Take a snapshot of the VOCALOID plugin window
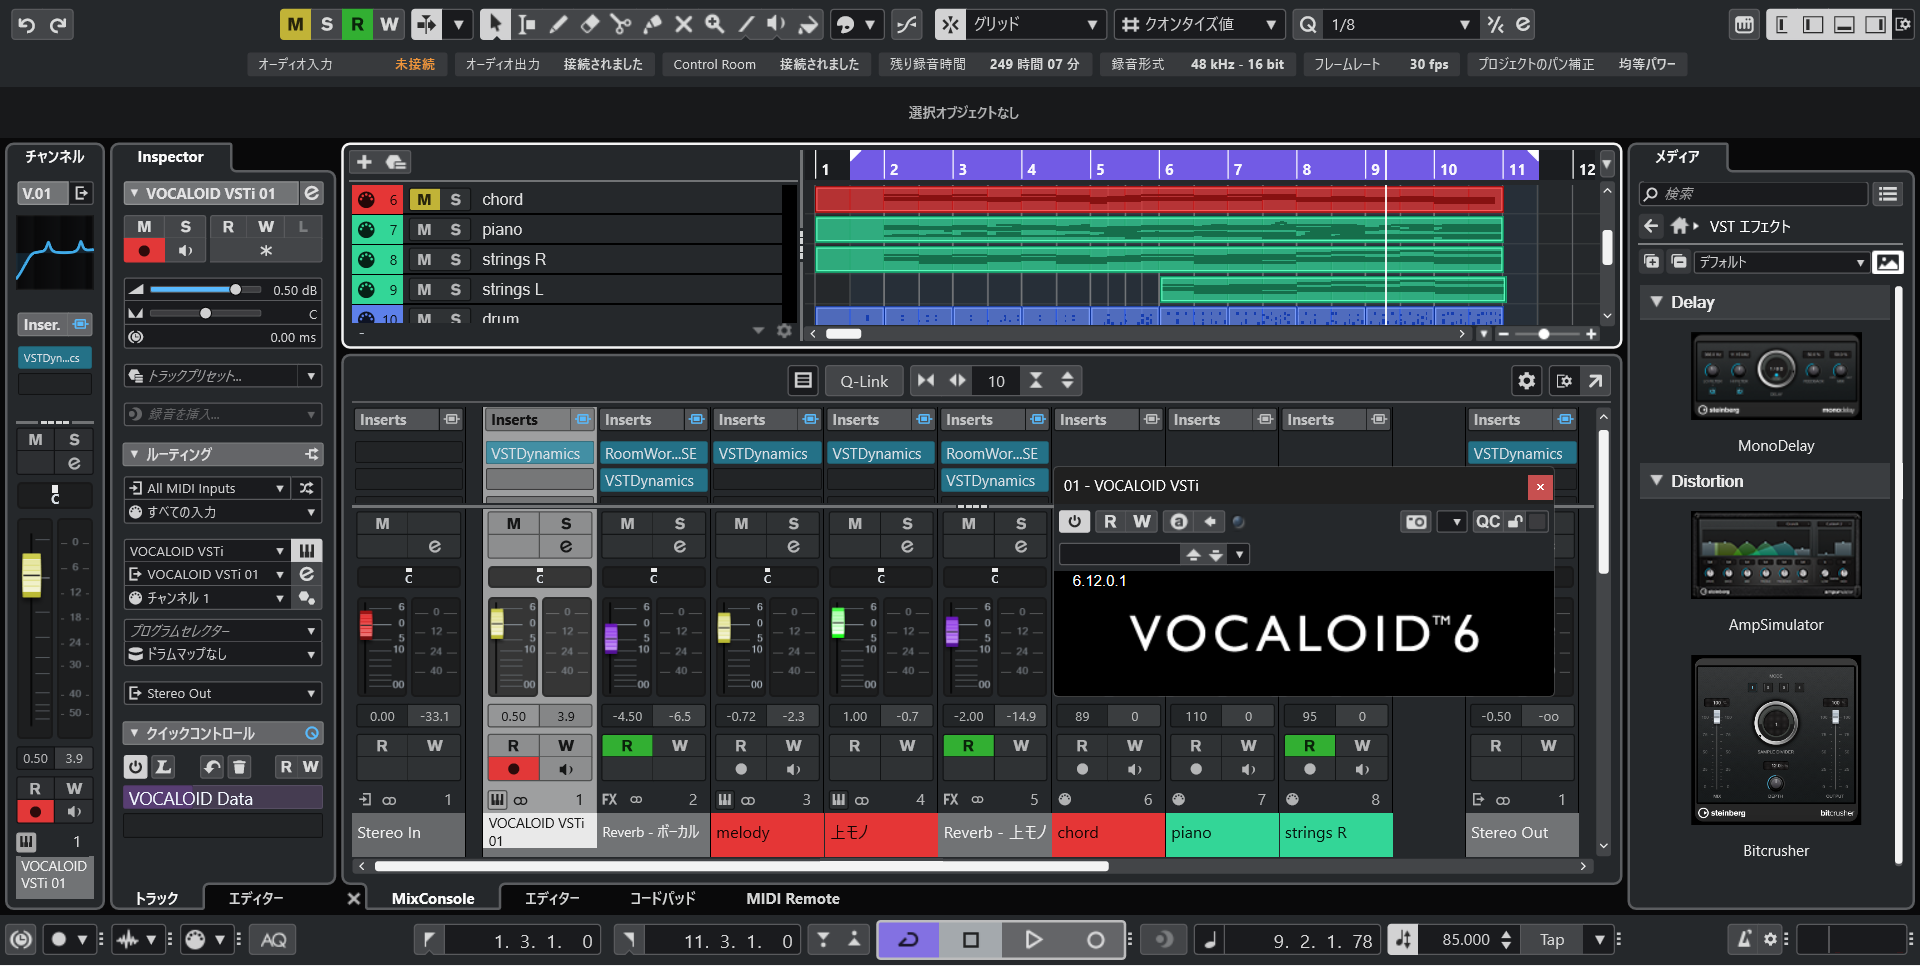The height and width of the screenshot is (966, 1920). (x=1416, y=522)
